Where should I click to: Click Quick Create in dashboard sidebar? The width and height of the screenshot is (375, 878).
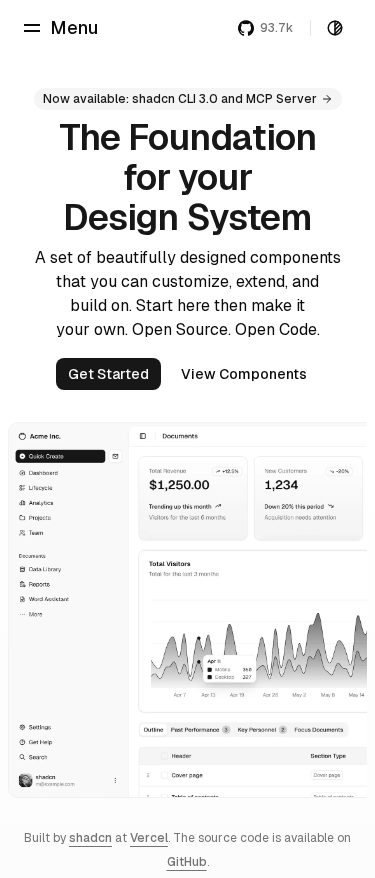coord(60,456)
